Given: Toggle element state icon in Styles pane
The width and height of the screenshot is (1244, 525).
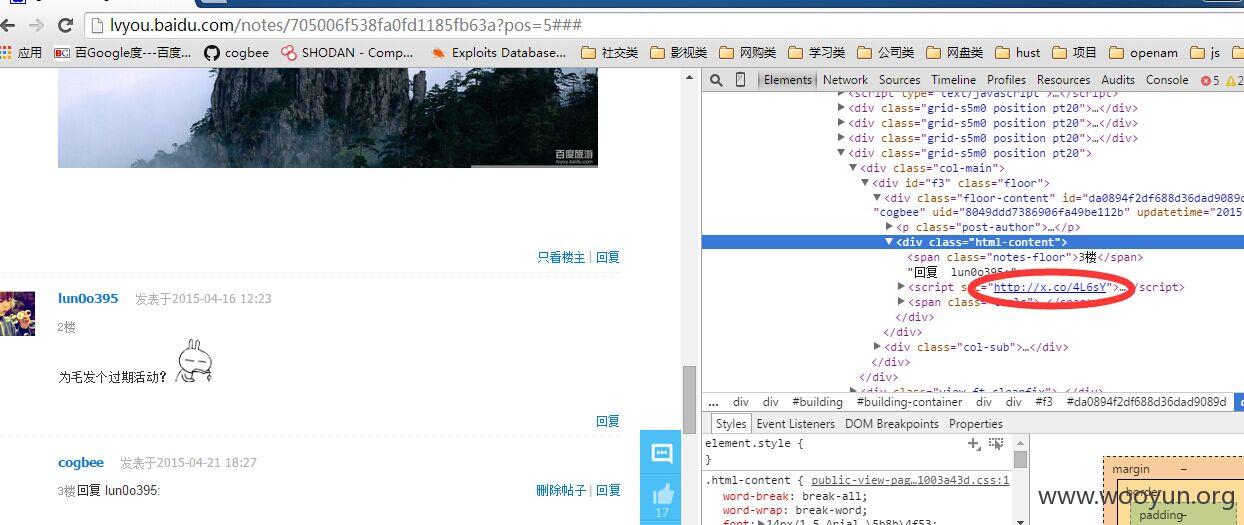Looking at the screenshot, I should tap(996, 443).
